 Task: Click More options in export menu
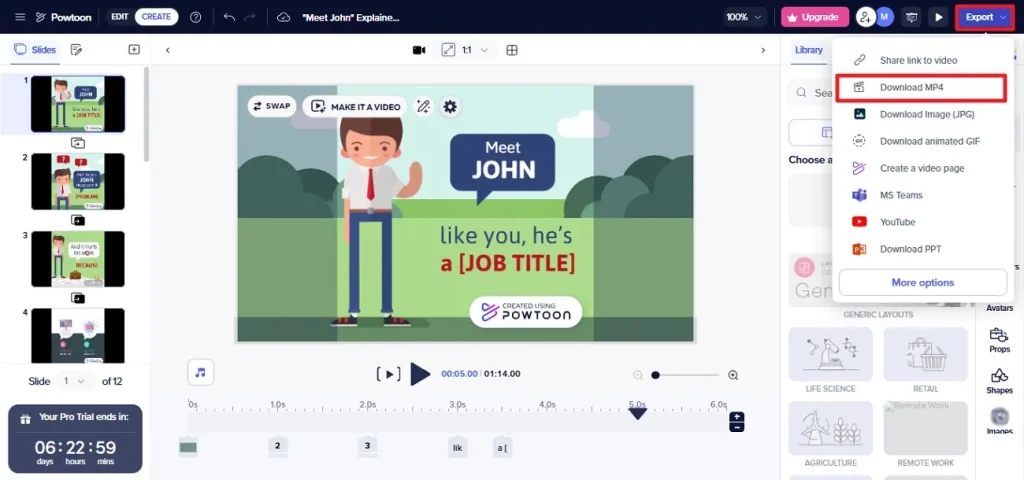(922, 282)
